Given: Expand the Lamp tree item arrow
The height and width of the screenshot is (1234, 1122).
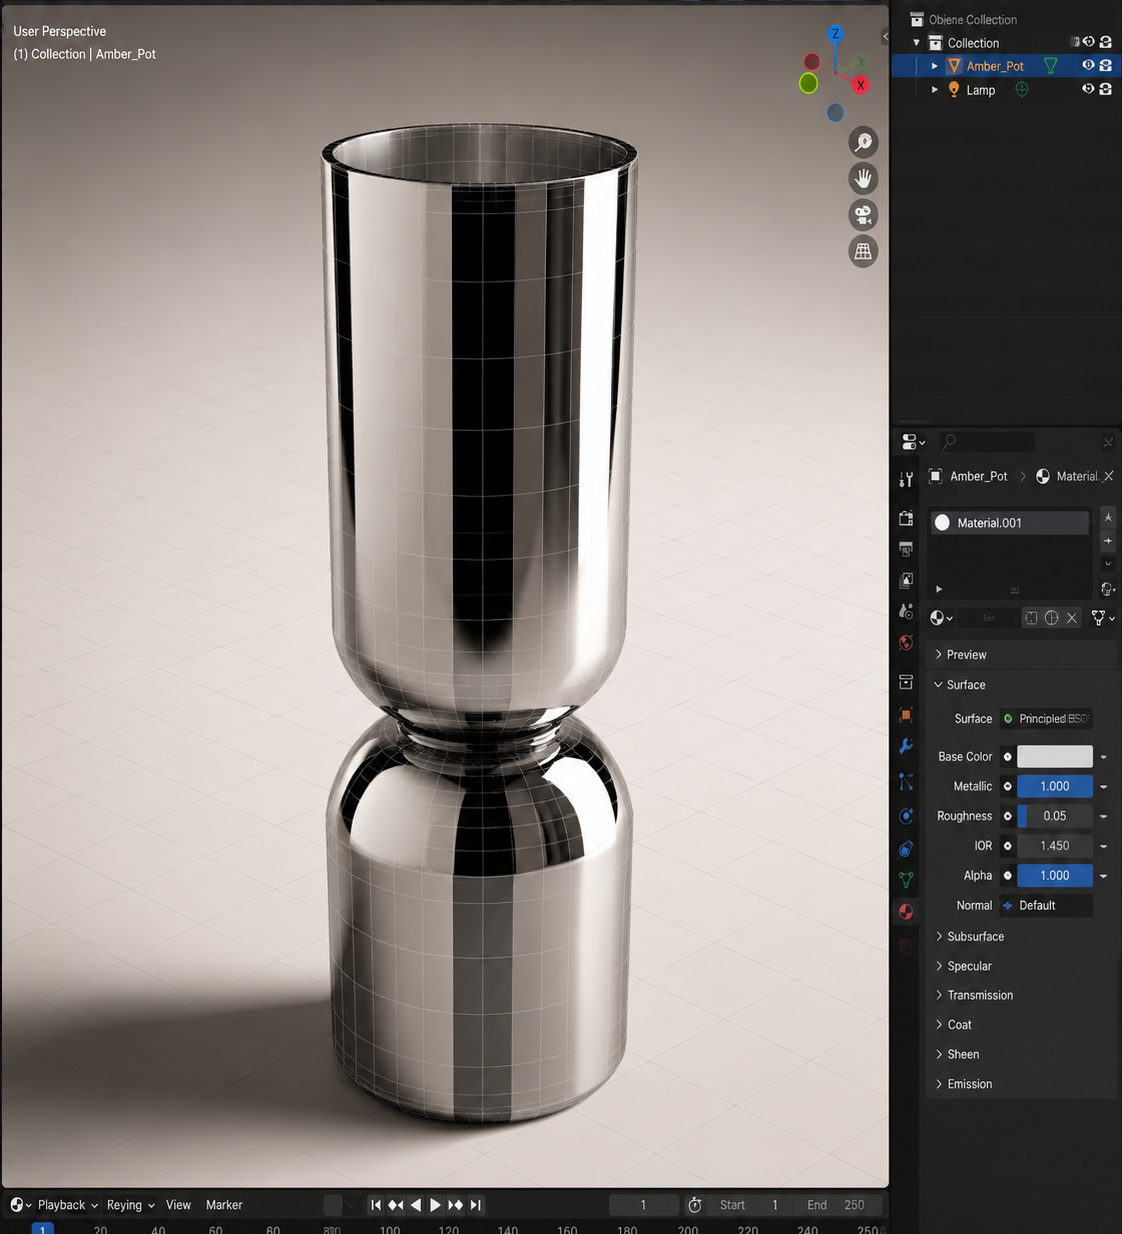Looking at the screenshot, I should [x=934, y=90].
